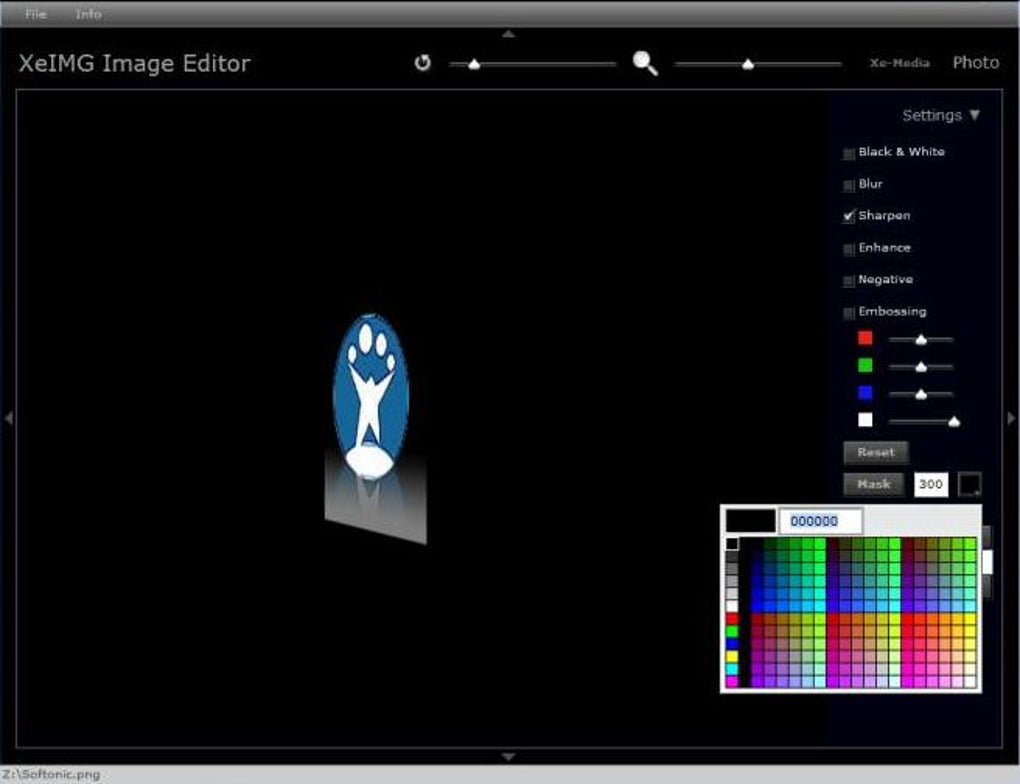
Task: Toggle the Embossing checkbox
Action: 849,313
